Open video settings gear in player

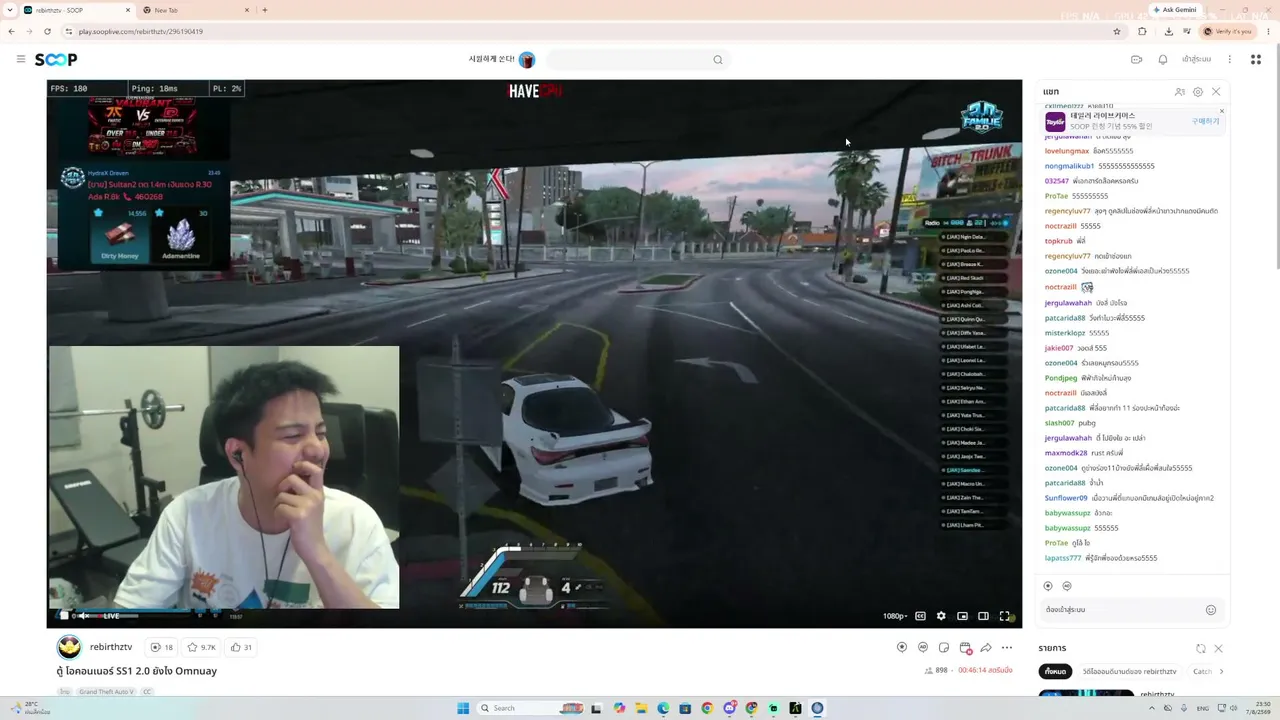941,616
